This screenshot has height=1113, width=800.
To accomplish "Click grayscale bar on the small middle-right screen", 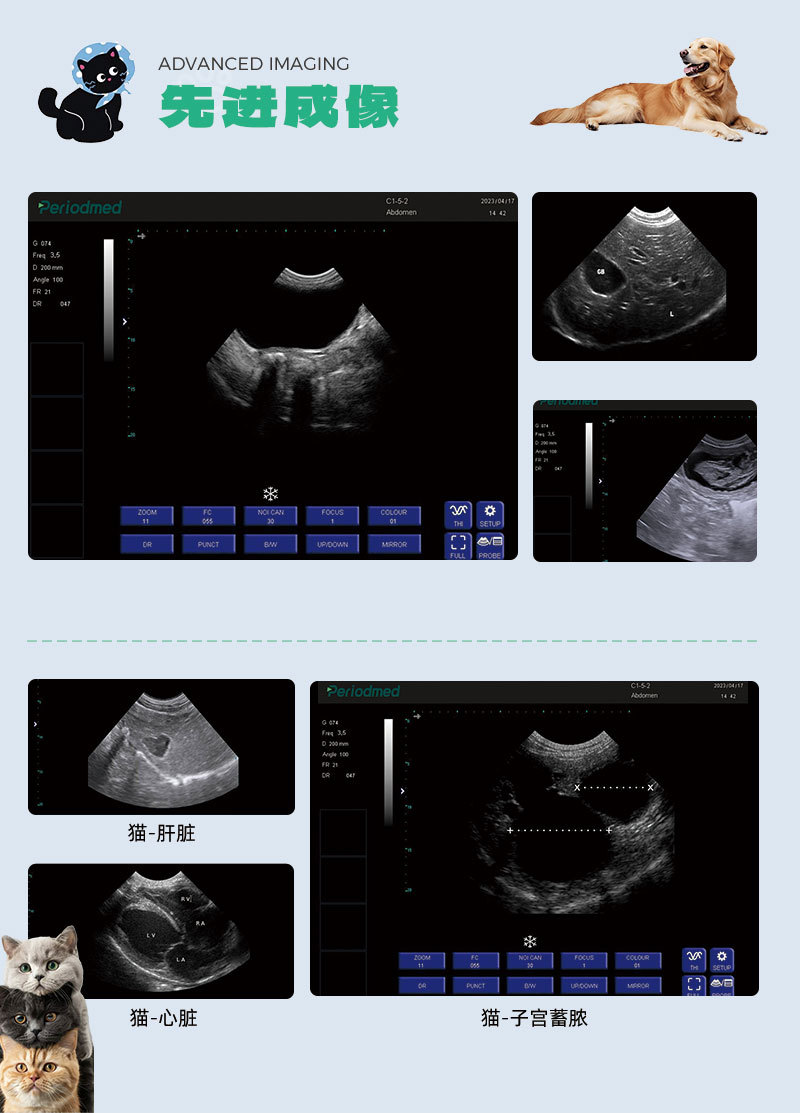I will point(588,466).
